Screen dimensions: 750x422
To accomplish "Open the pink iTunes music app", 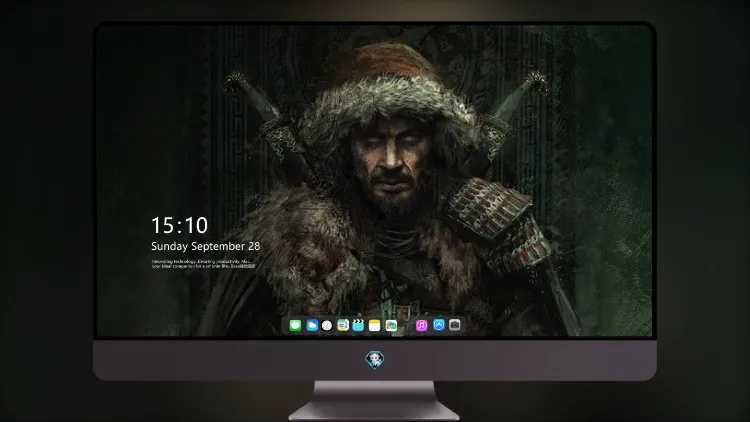I will 421,325.
